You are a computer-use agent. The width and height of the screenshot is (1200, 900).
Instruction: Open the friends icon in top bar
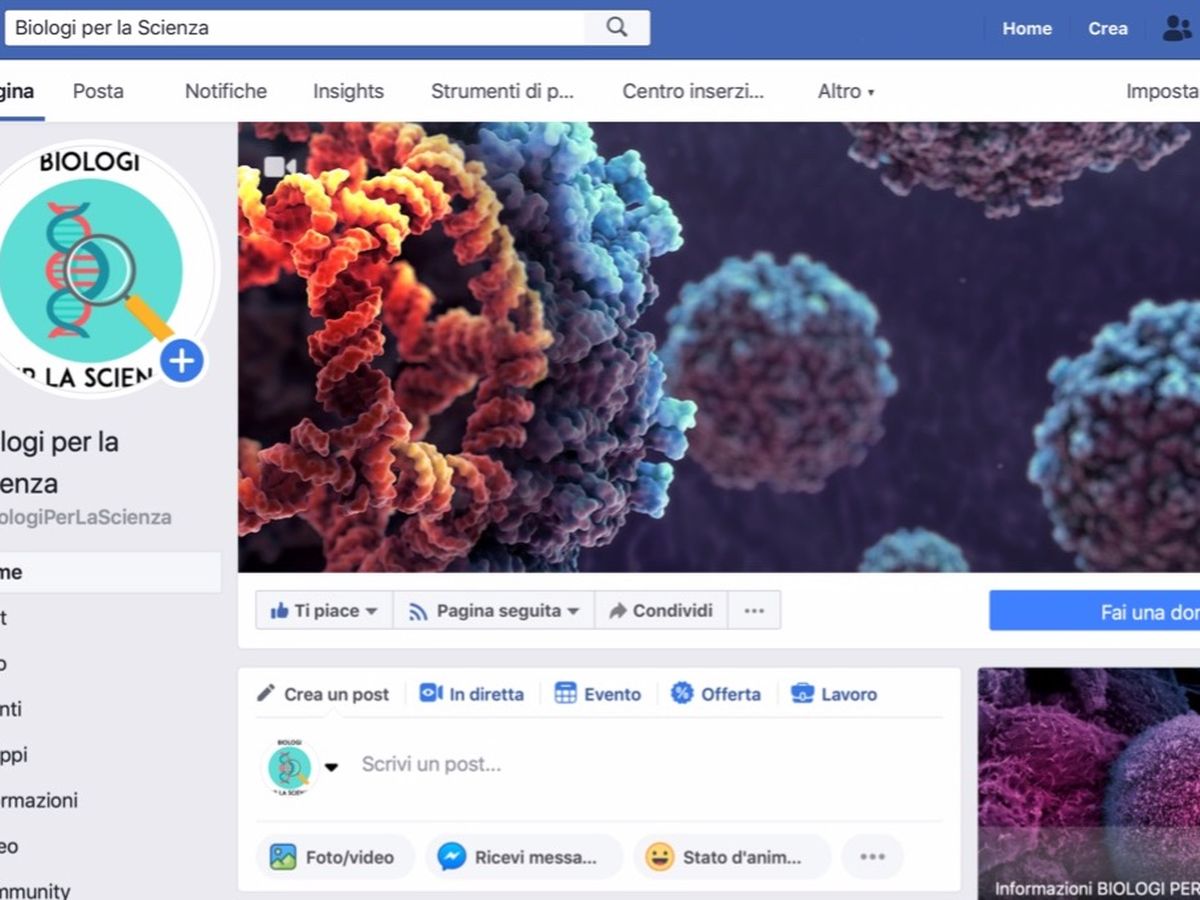pyautogui.click(x=1176, y=28)
